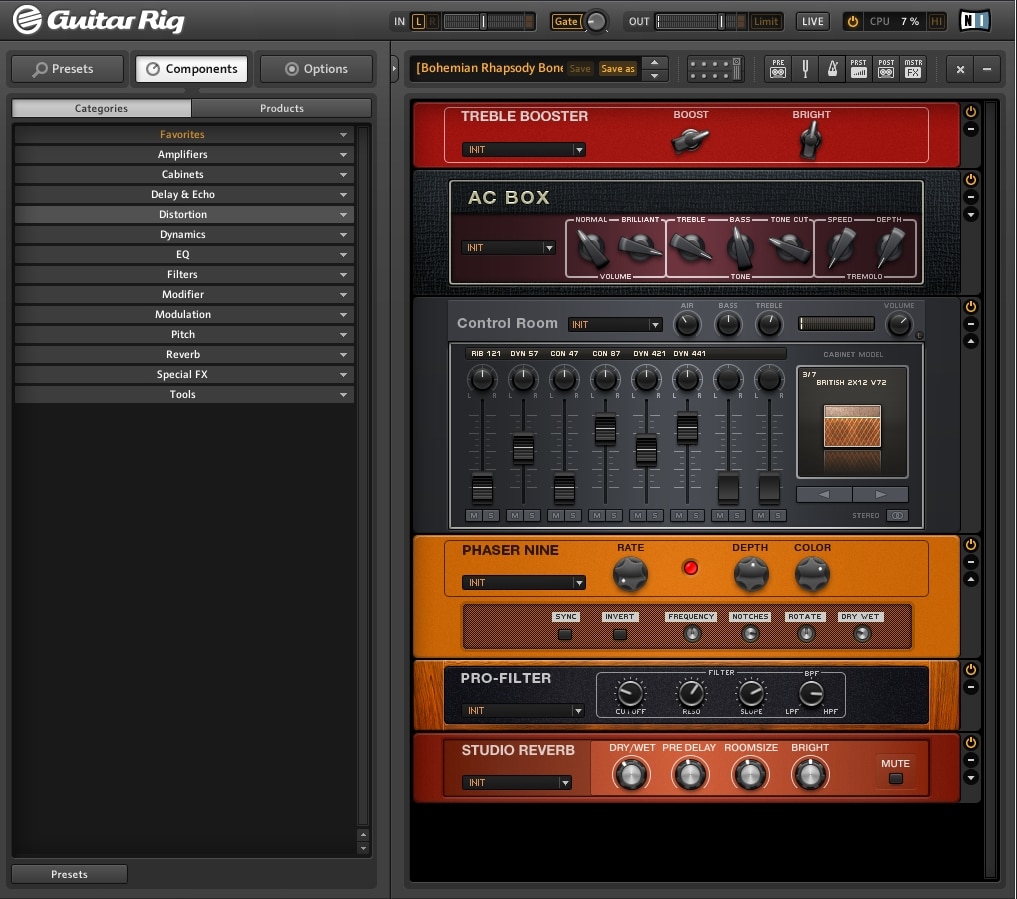Viewport: 1017px width, 899px height.
Task: Expand the Delay & Echo category
Action: click(184, 195)
